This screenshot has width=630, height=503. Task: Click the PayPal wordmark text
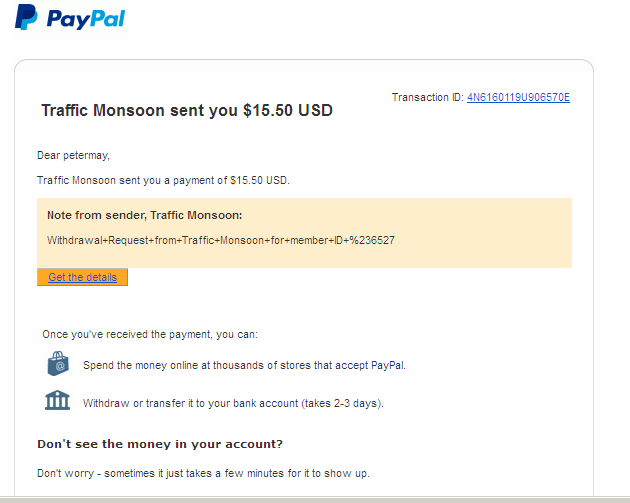tap(86, 19)
